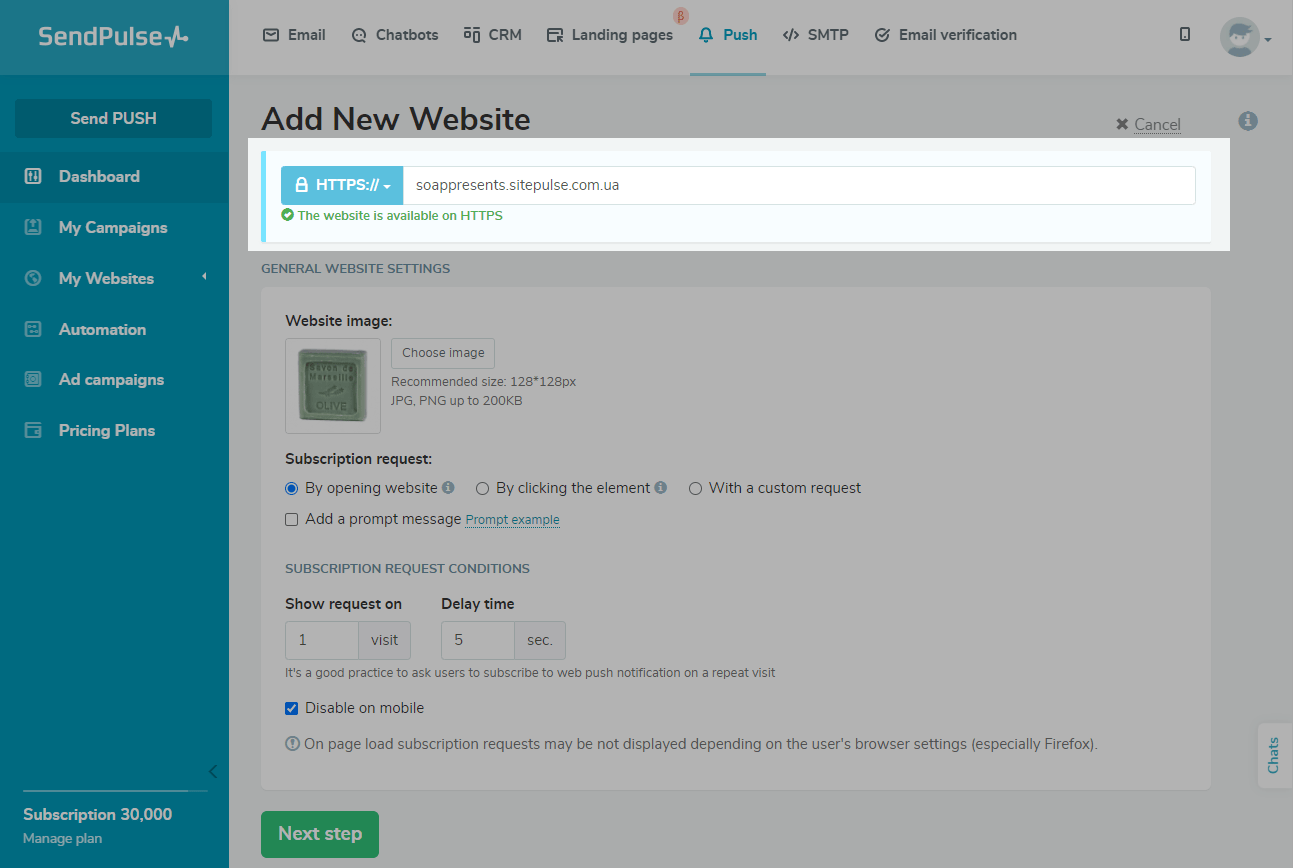Click info icon next to 'By clicking the element'
Viewport: 1293px width, 868px height.
point(660,488)
